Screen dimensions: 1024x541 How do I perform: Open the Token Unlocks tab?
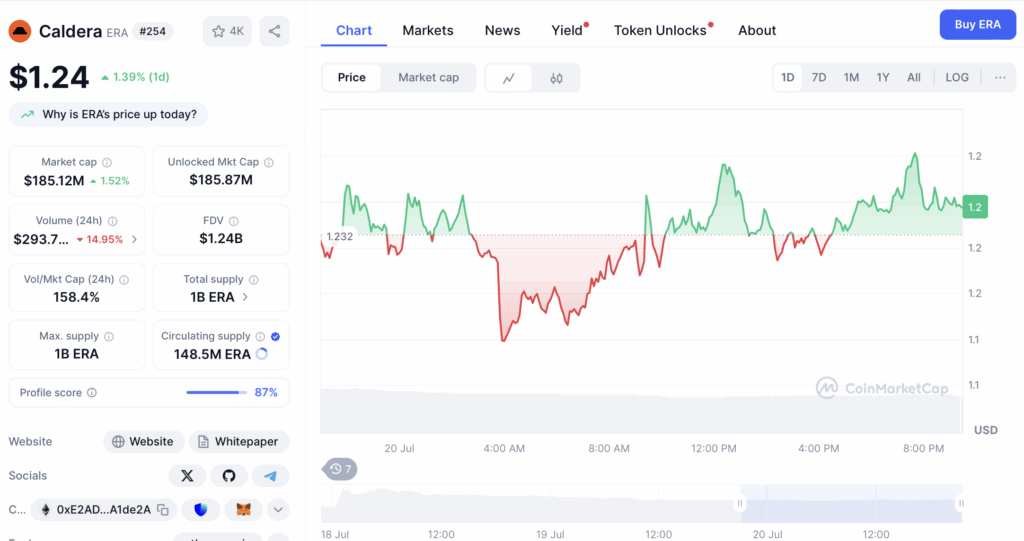(x=660, y=30)
